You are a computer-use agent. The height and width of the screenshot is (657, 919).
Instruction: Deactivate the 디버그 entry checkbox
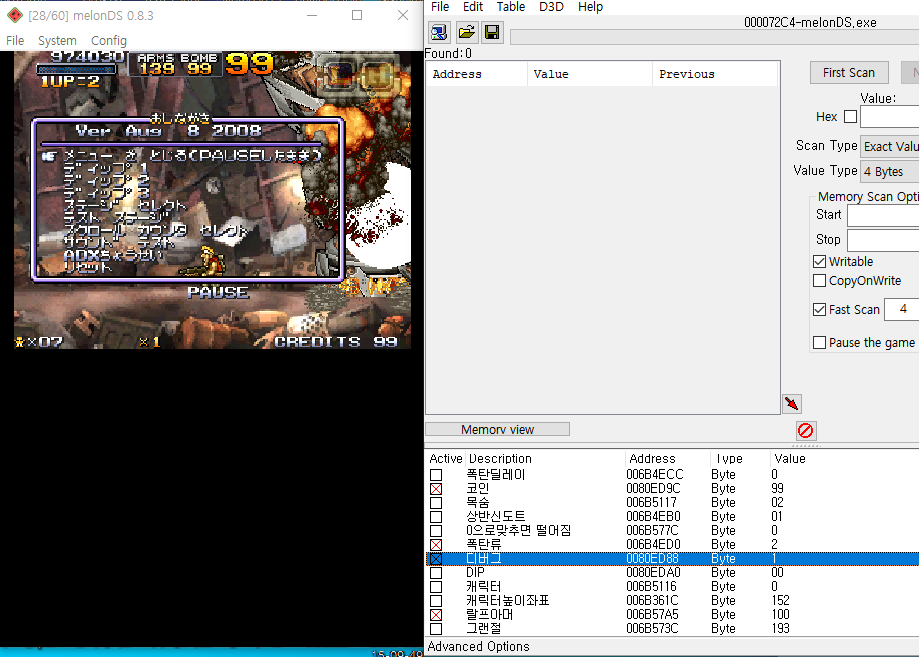pos(436,559)
